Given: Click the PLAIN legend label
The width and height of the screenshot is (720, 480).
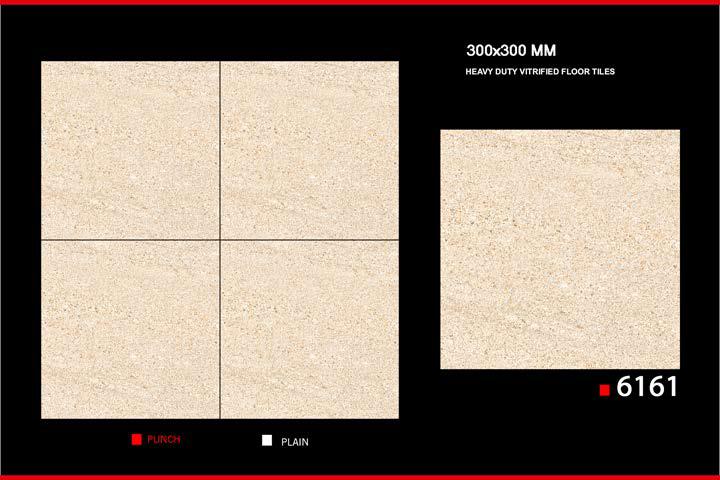Looking at the screenshot, I should tap(295, 442).
